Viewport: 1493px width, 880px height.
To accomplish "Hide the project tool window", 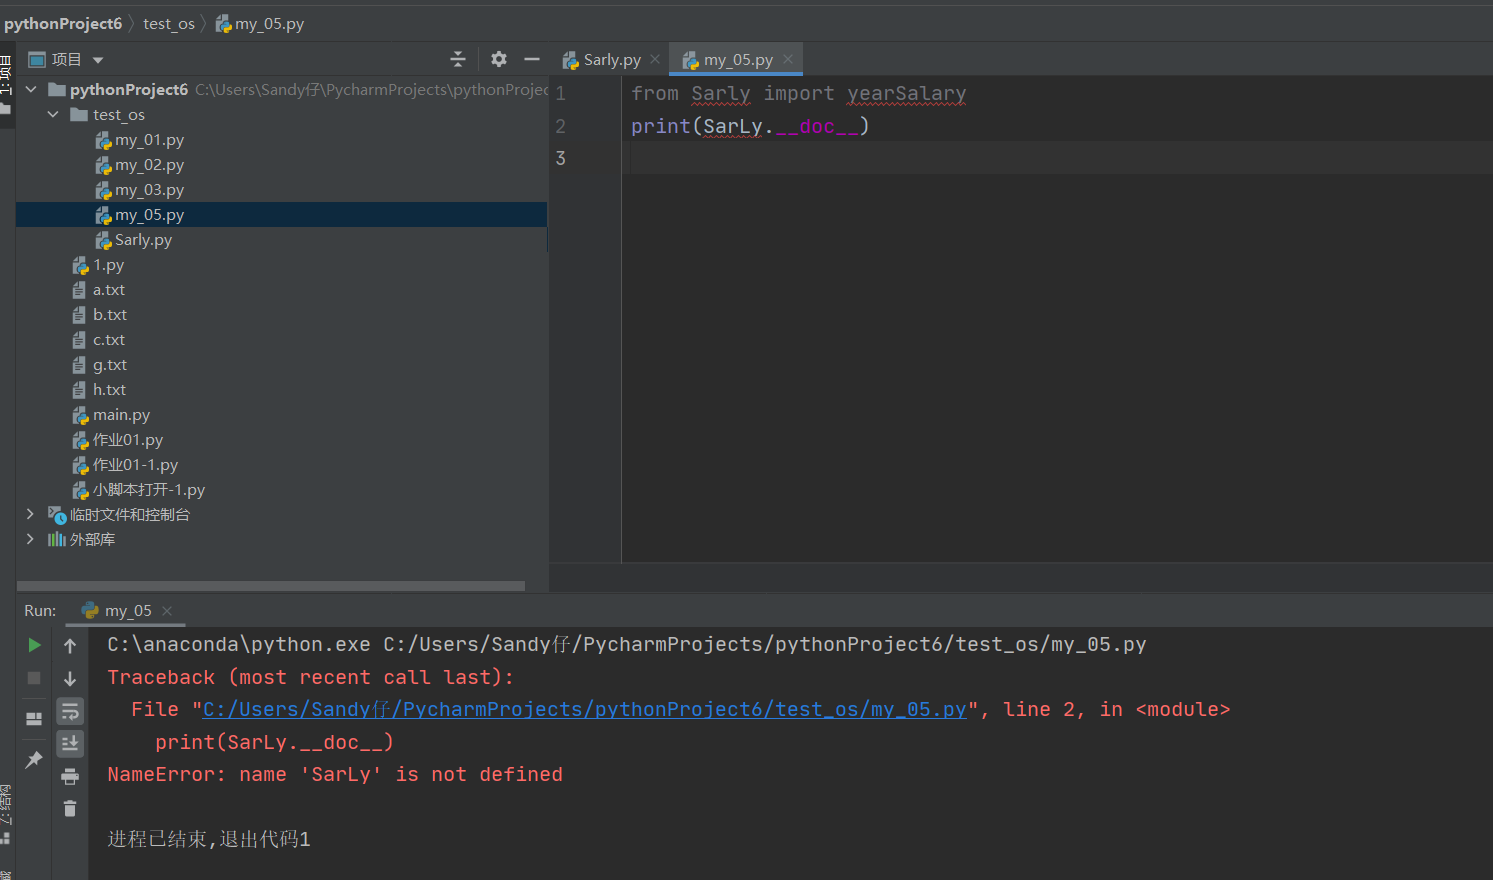I will coord(532,59).
